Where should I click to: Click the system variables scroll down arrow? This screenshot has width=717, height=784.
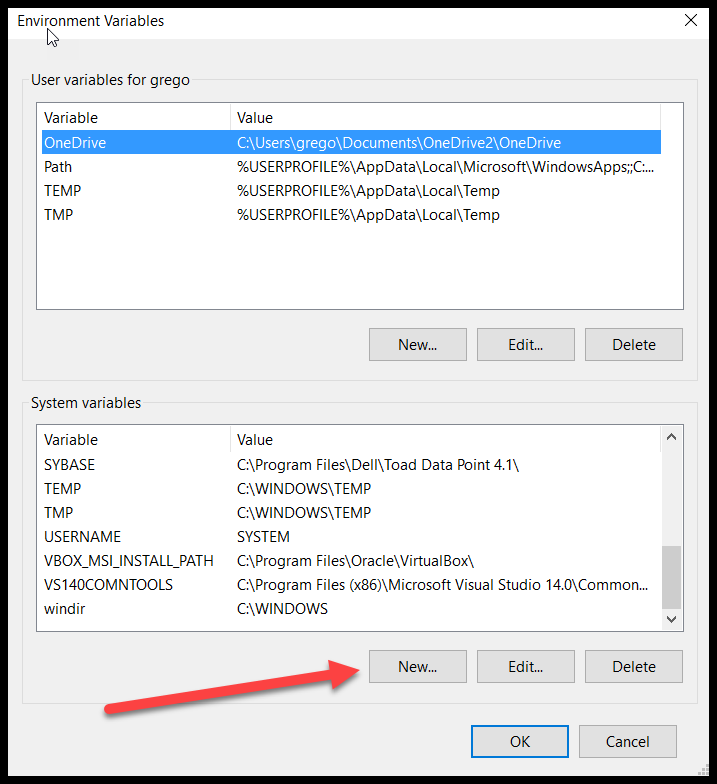click(x=672, y=619)
